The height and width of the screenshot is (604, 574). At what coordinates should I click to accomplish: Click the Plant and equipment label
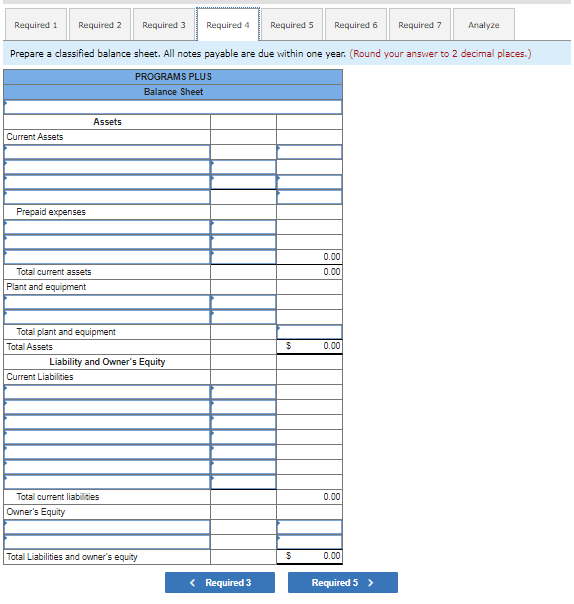(x=46, y=287)
